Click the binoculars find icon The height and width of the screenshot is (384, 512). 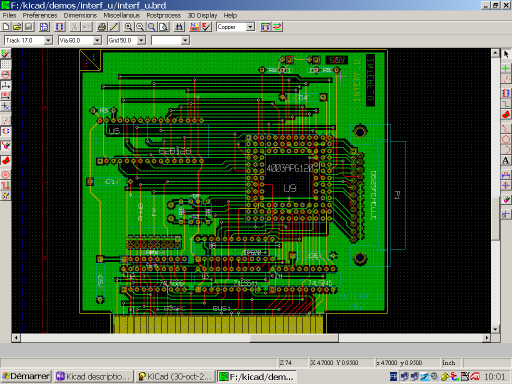(179, 27)
